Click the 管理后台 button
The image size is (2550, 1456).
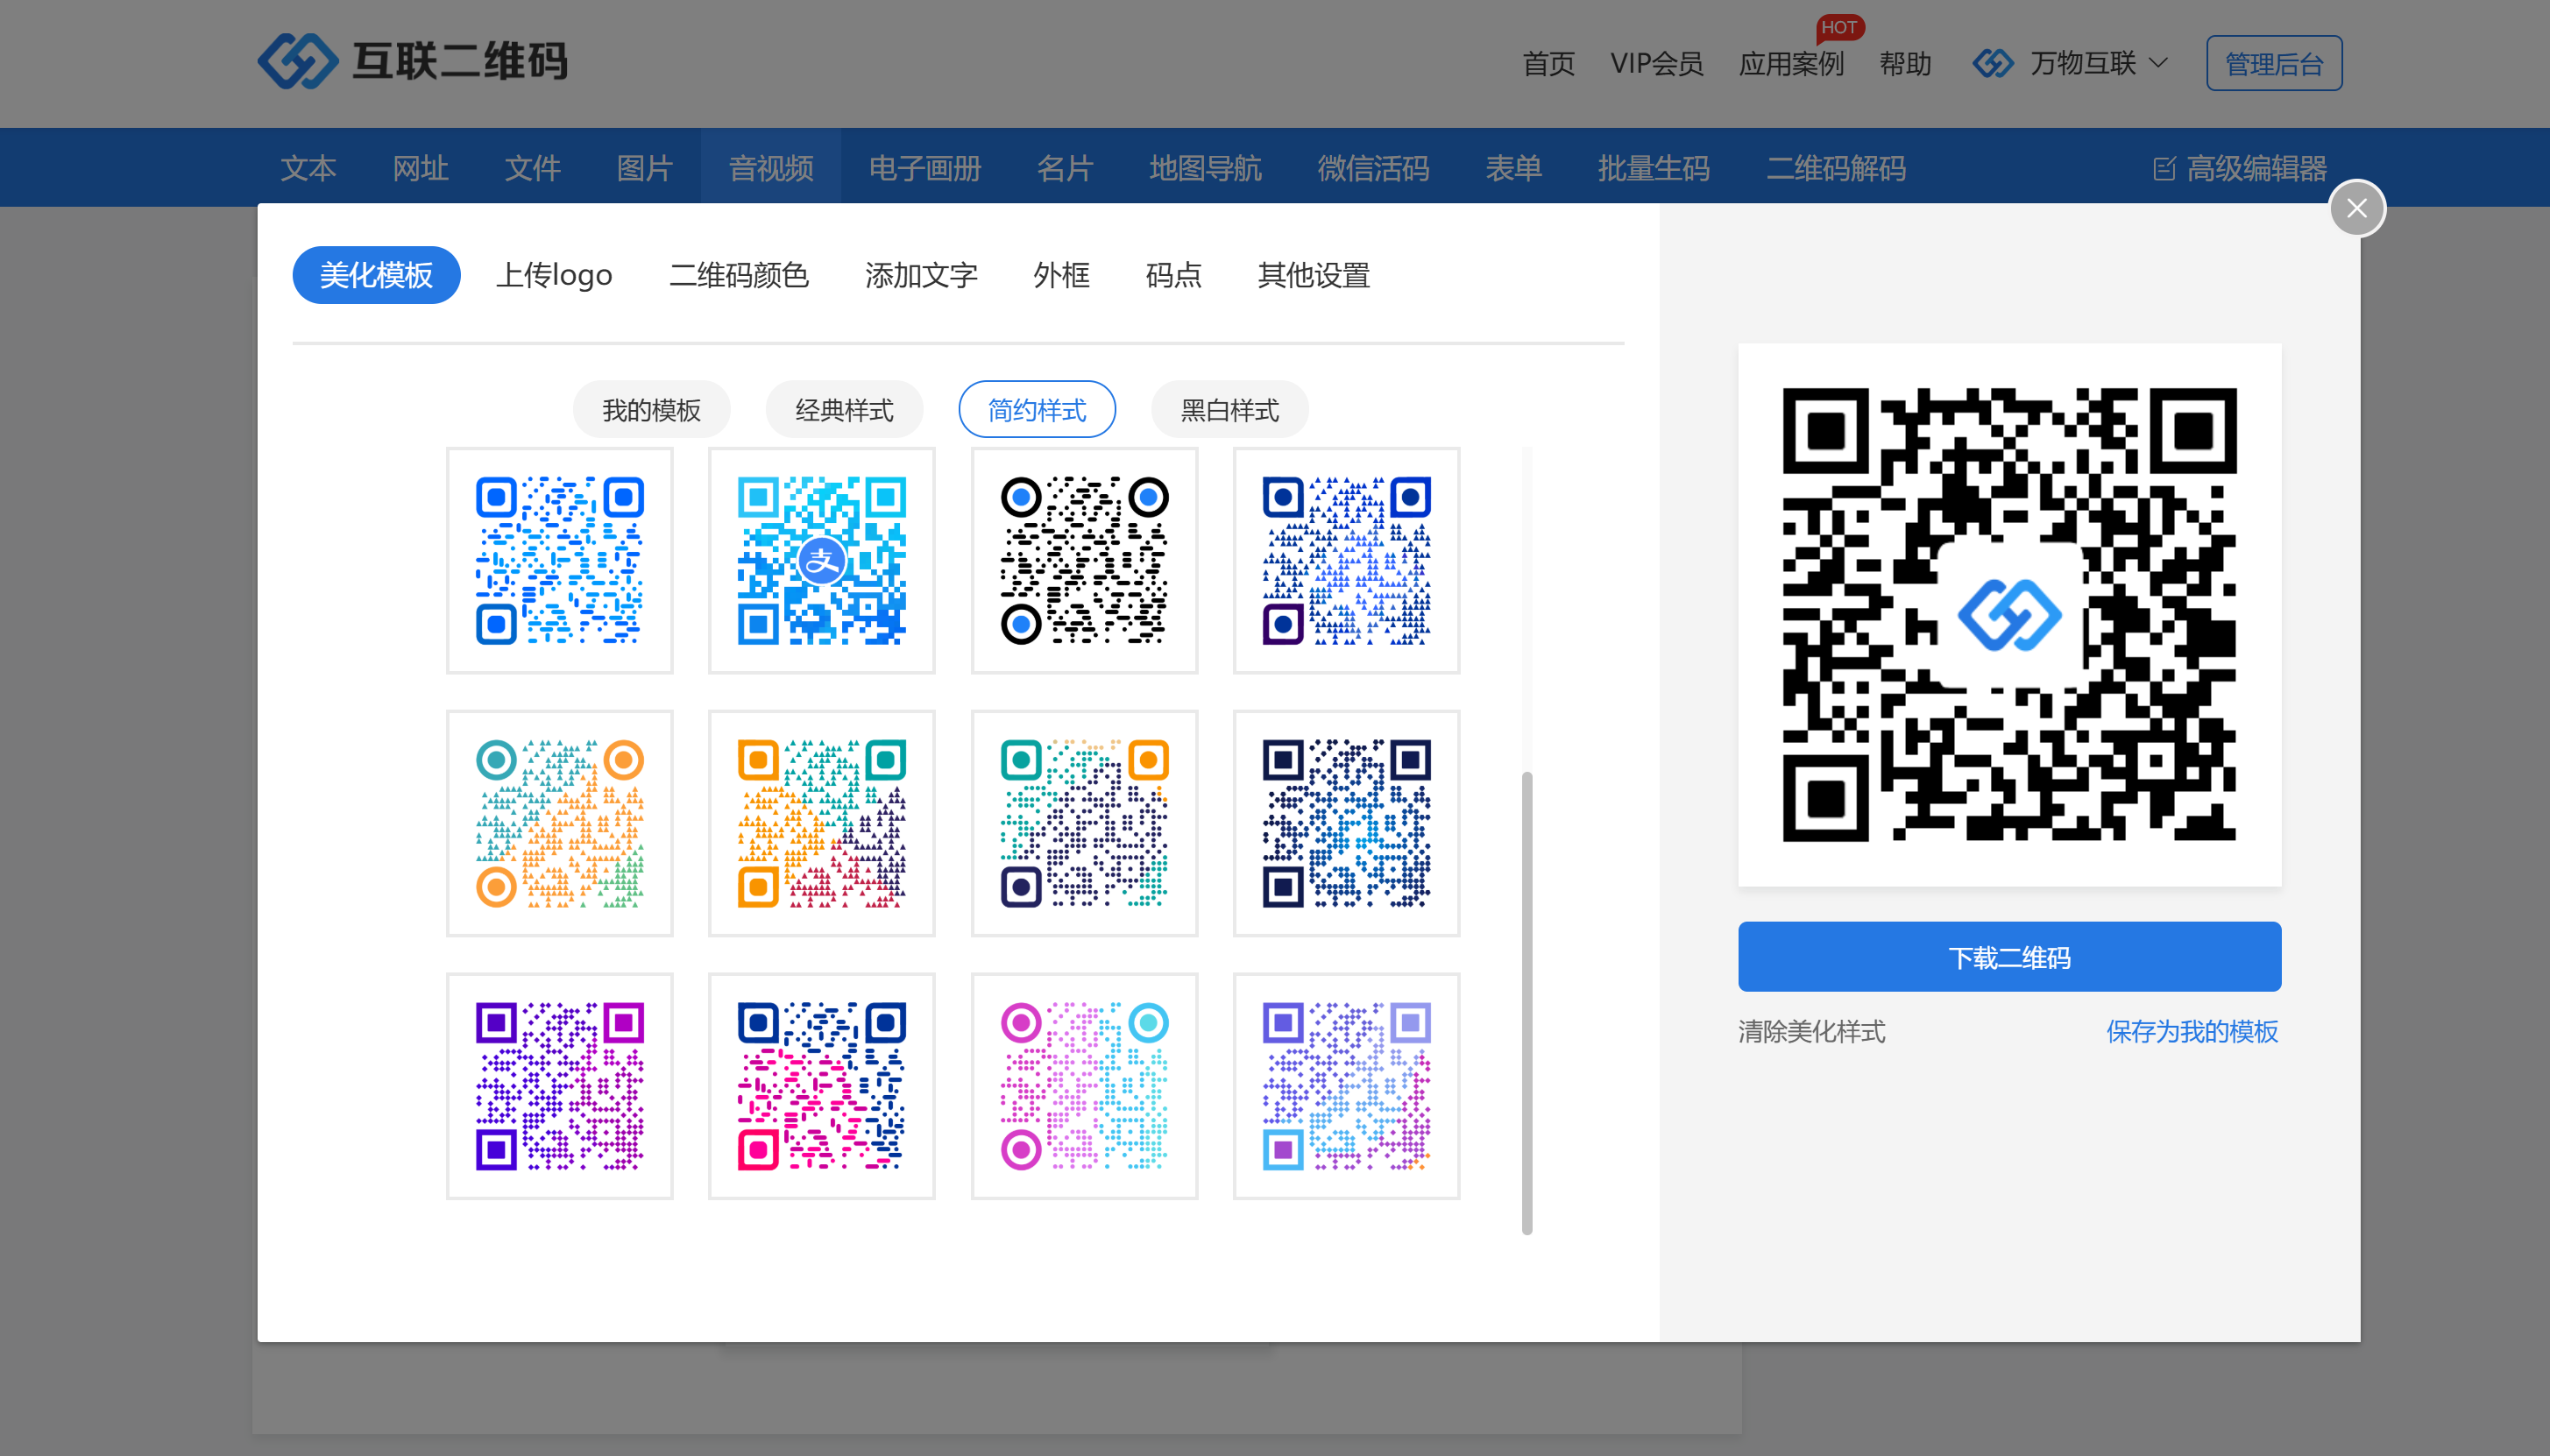[2273, 63]
